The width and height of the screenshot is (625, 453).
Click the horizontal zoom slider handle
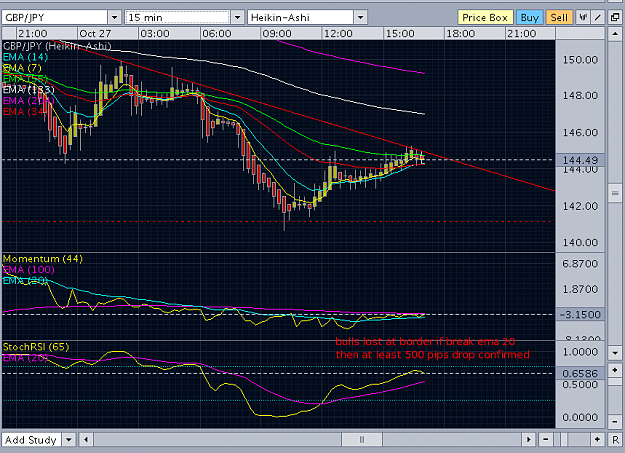pos(564,440)
